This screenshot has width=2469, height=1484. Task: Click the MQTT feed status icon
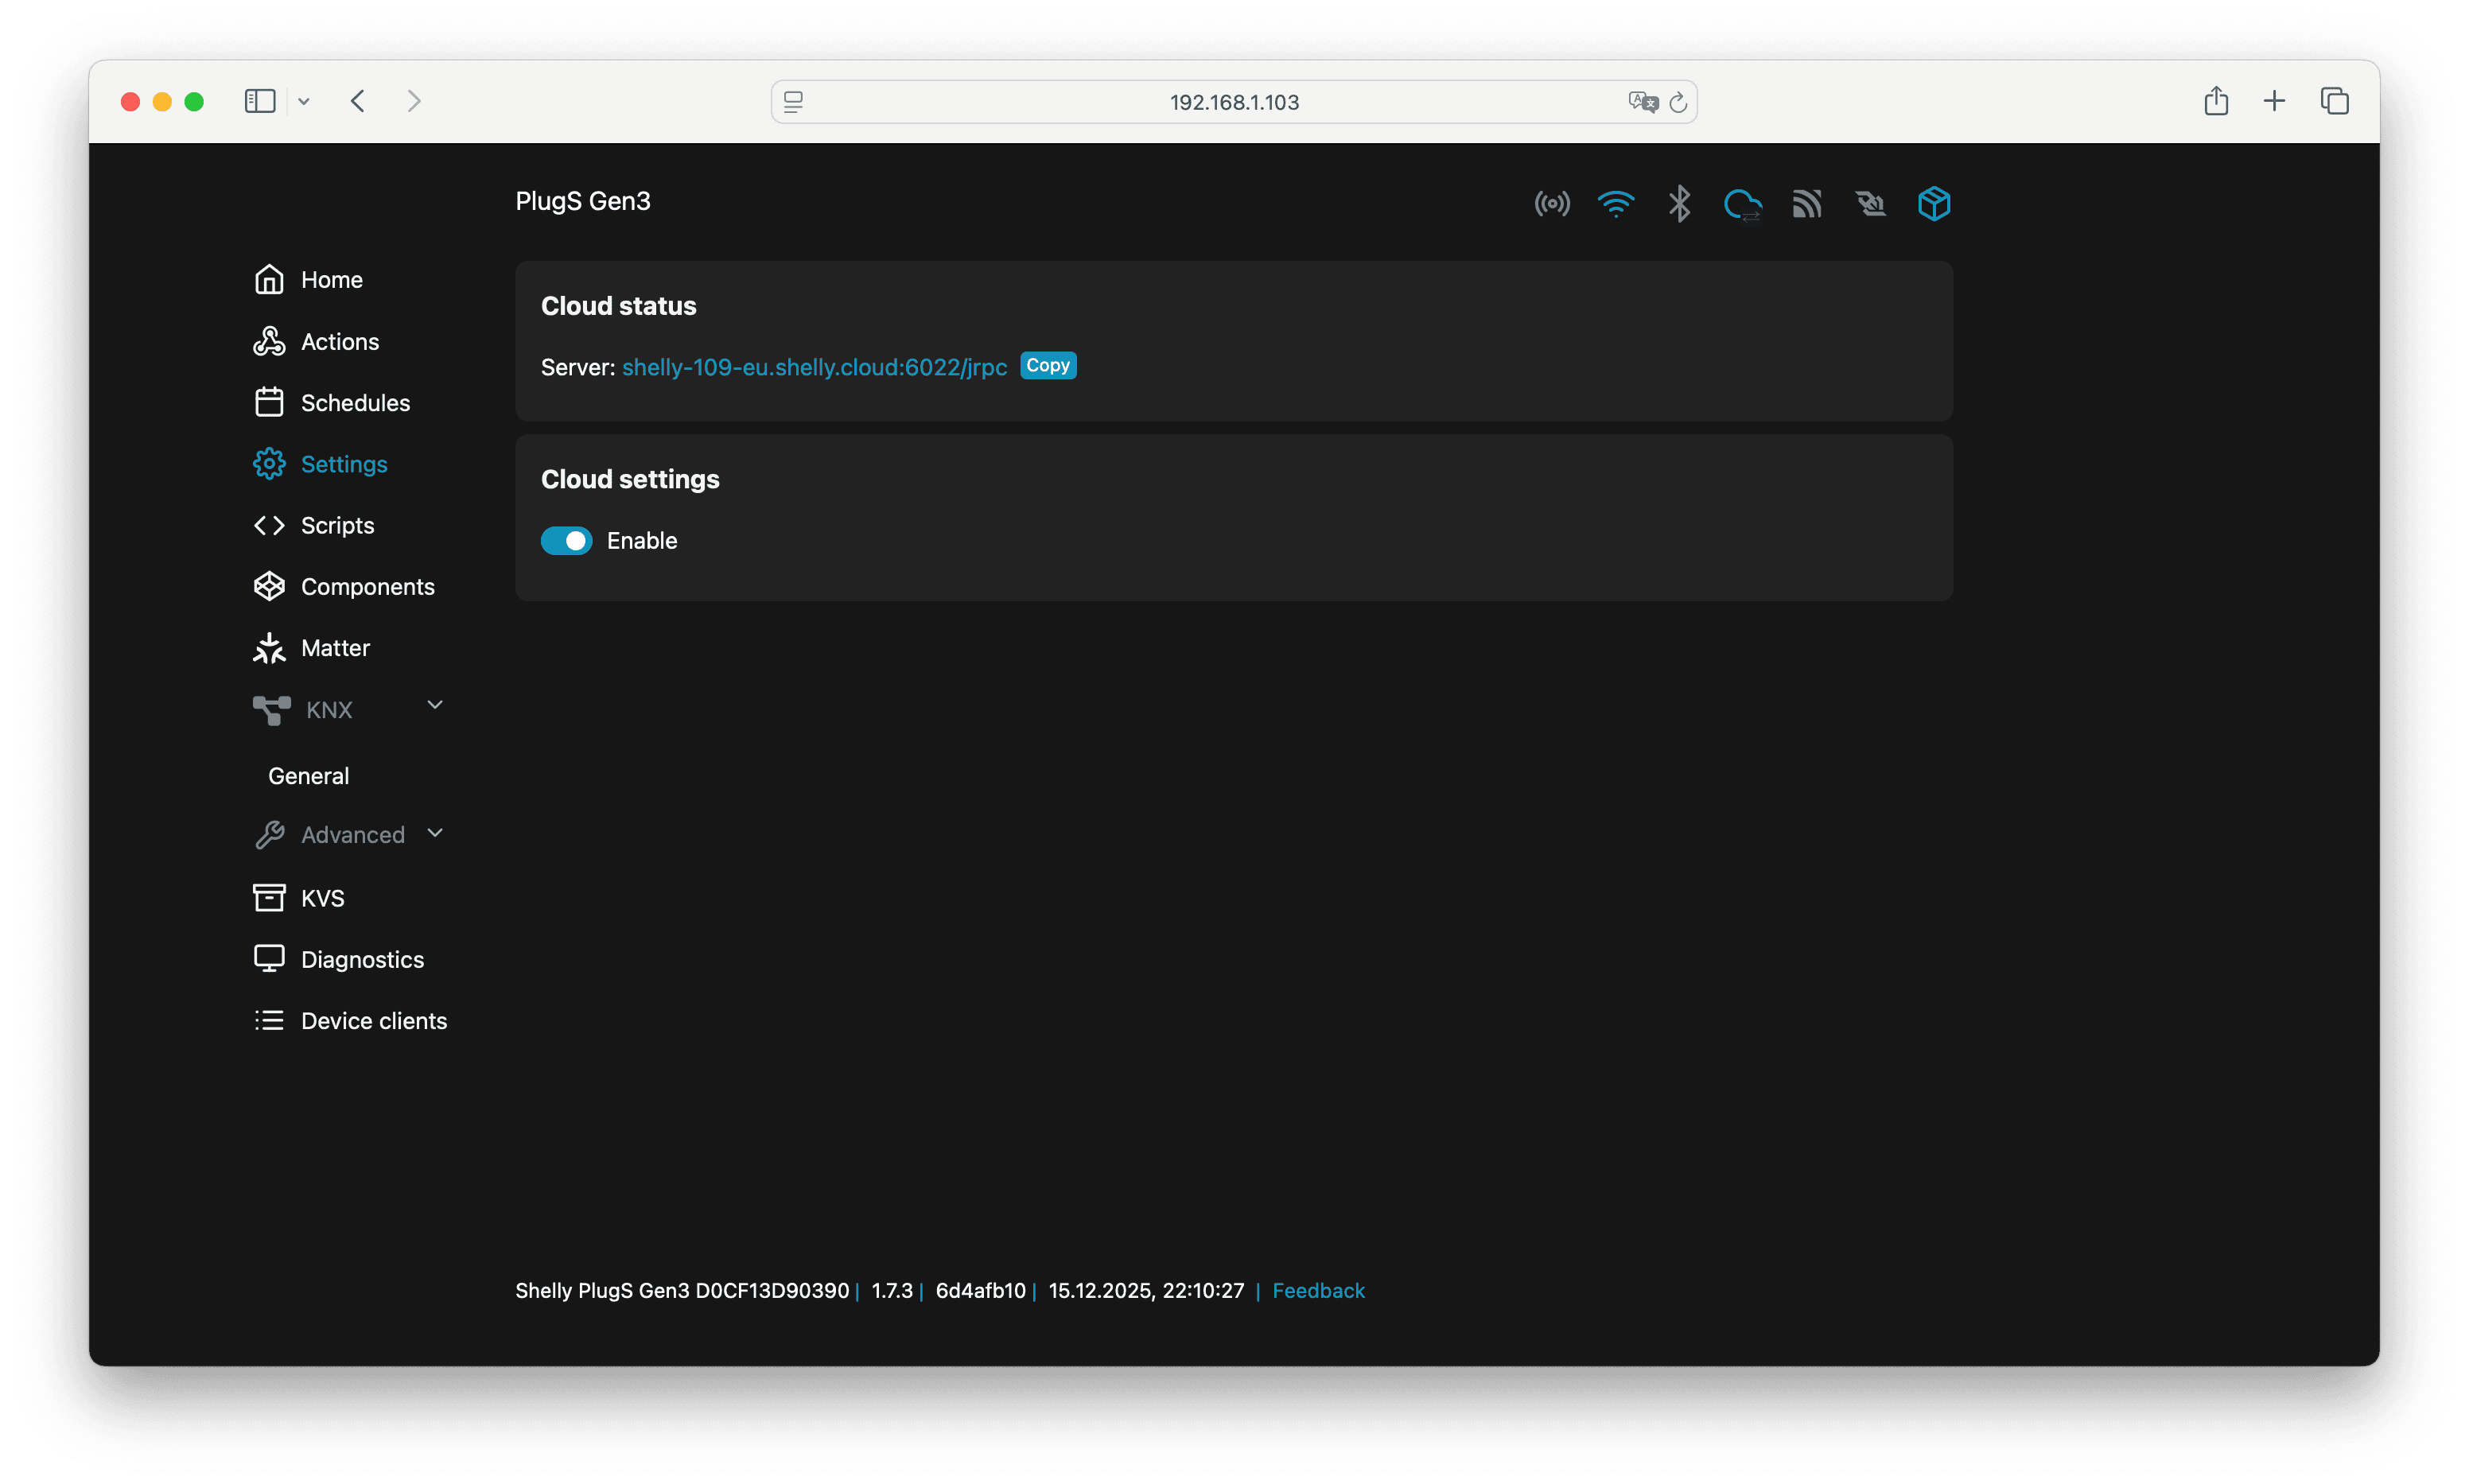tap(1806, 204)
